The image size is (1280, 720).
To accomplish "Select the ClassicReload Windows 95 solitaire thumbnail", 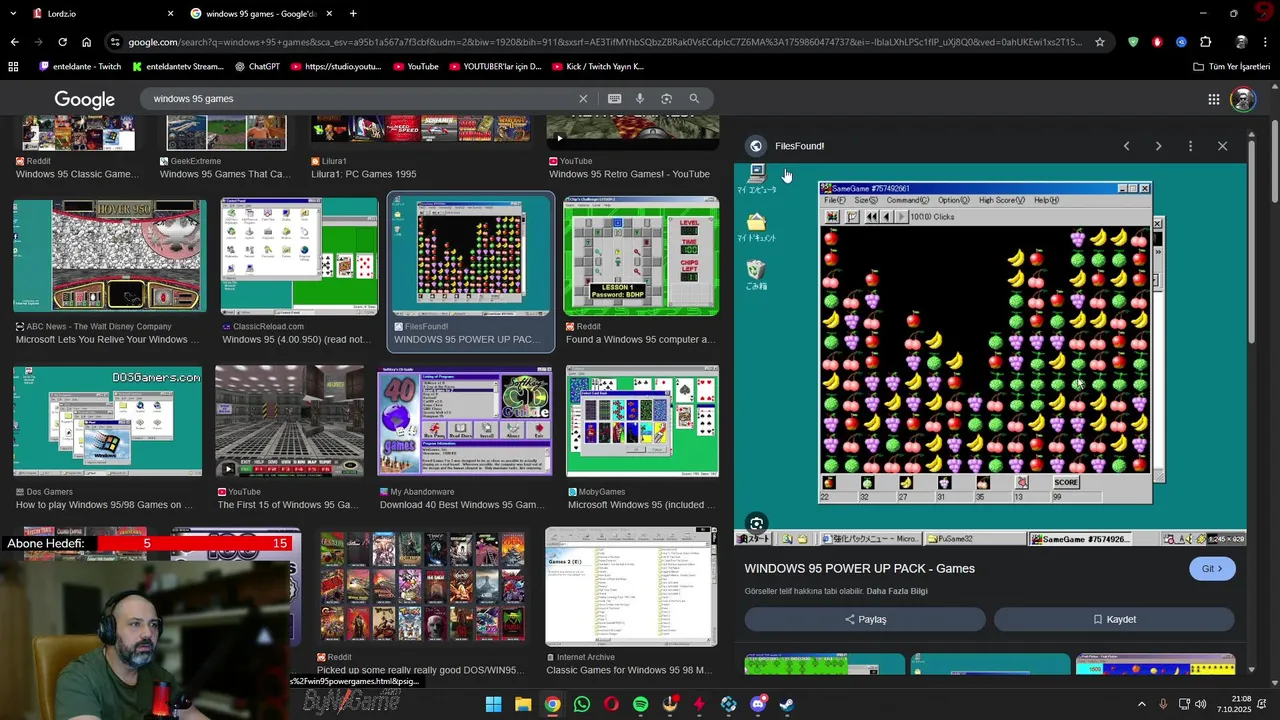I will (298, 256).
